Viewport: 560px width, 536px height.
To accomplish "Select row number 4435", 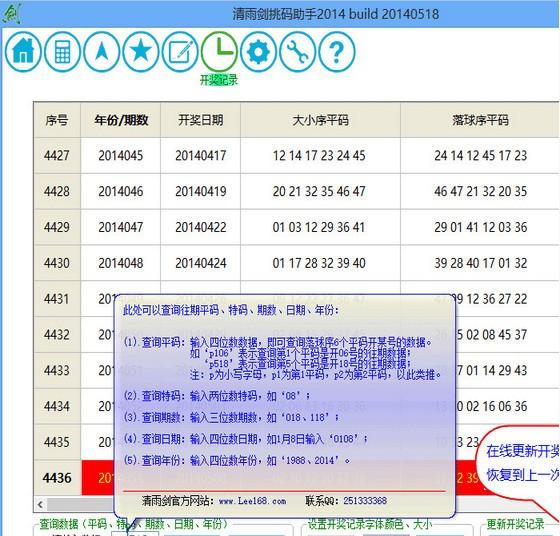I will 57,442.
